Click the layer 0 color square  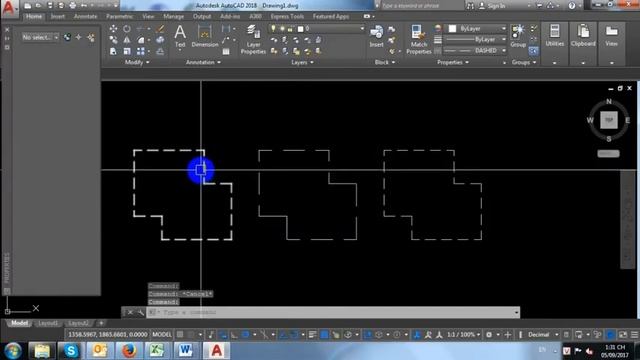point(300,29)
